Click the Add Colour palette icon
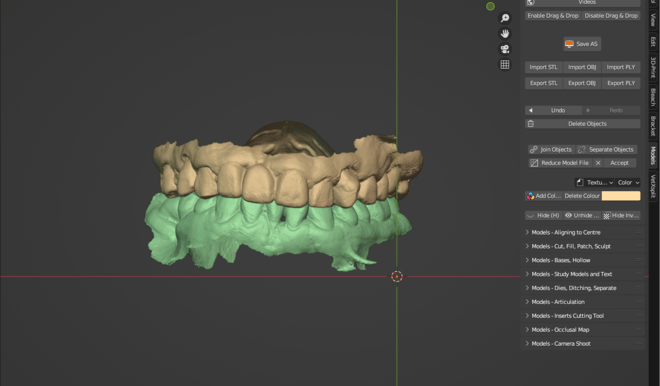The height and width of the screenshot is (386, 660). 530,196
